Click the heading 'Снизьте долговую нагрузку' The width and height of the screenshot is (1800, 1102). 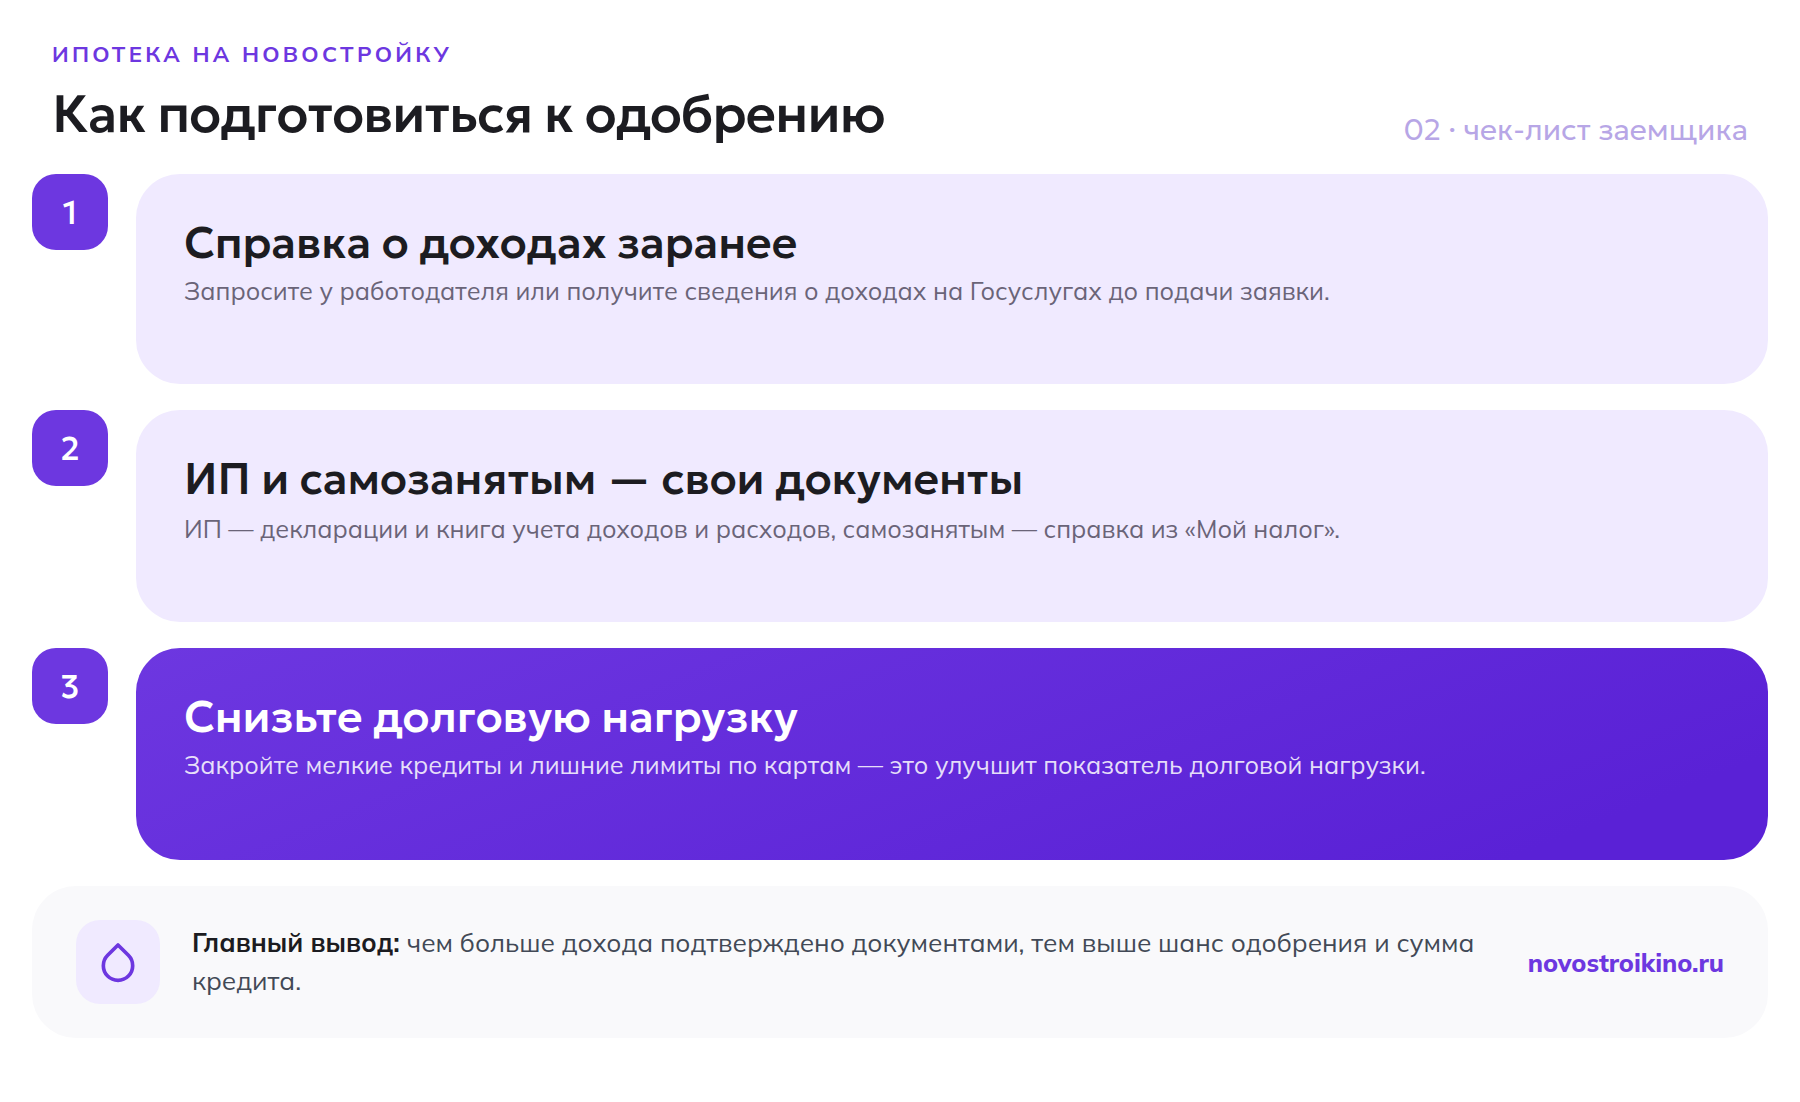tap(491, 718)
